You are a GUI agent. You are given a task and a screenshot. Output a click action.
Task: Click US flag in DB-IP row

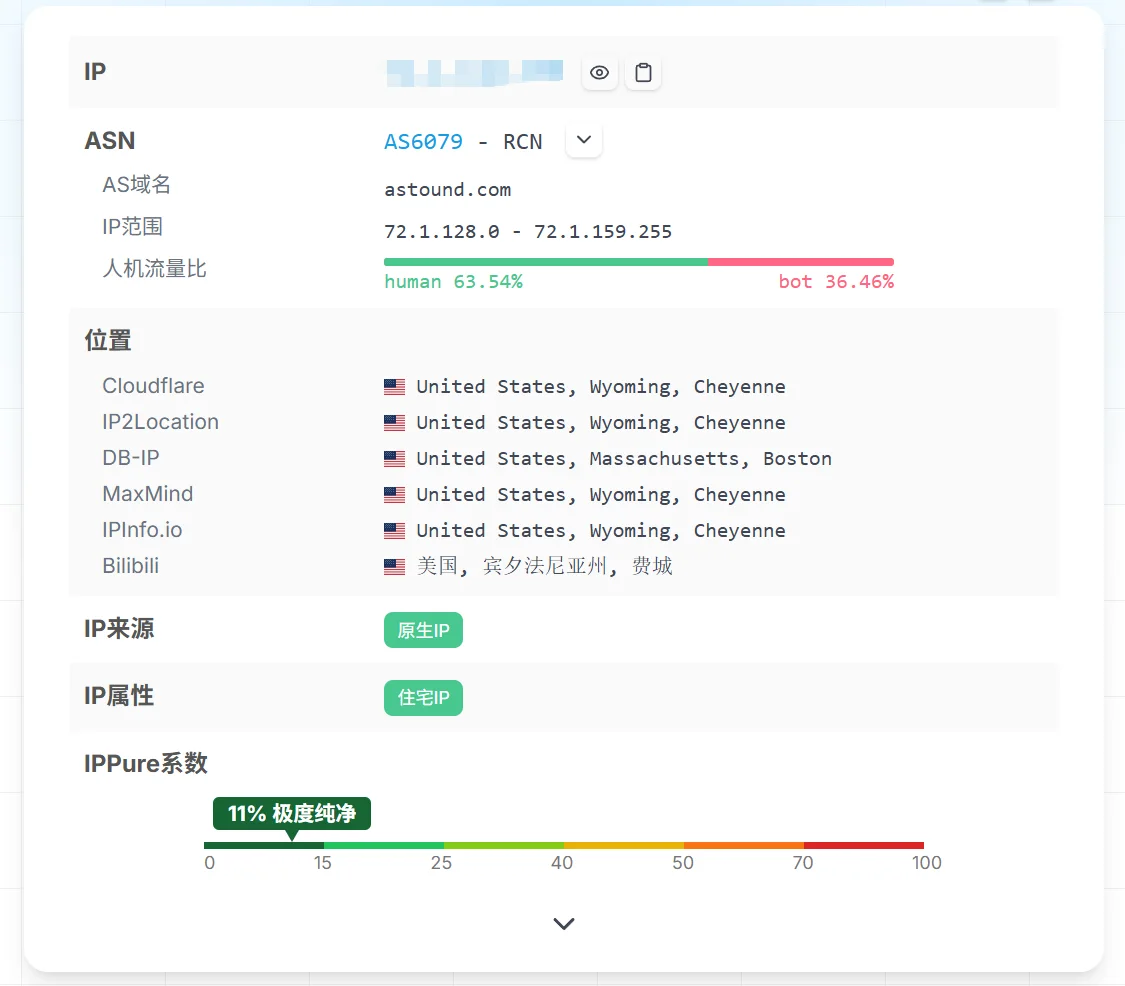tap(395, 459)
